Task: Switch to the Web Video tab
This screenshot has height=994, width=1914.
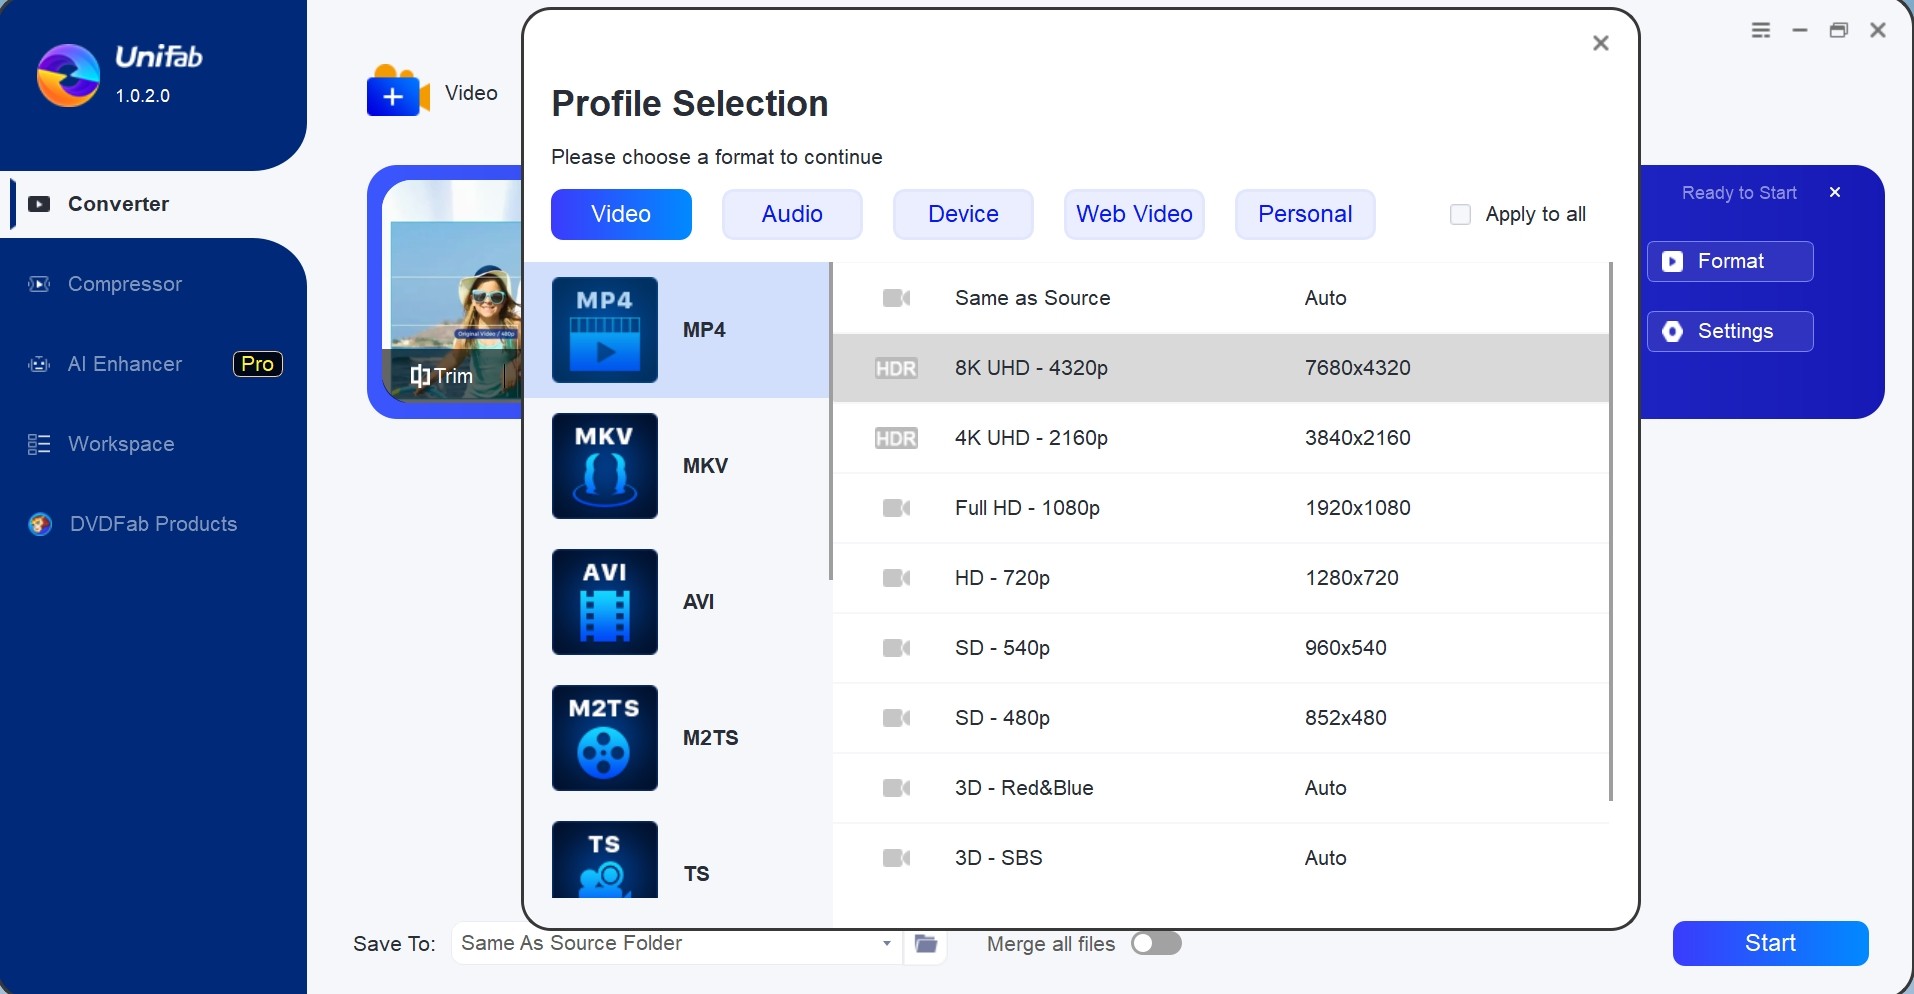Action: (1134, 215)
